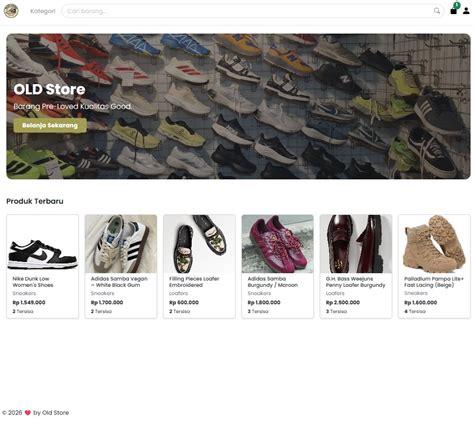Open Nike Dunk Low product thumbnail

43,244
